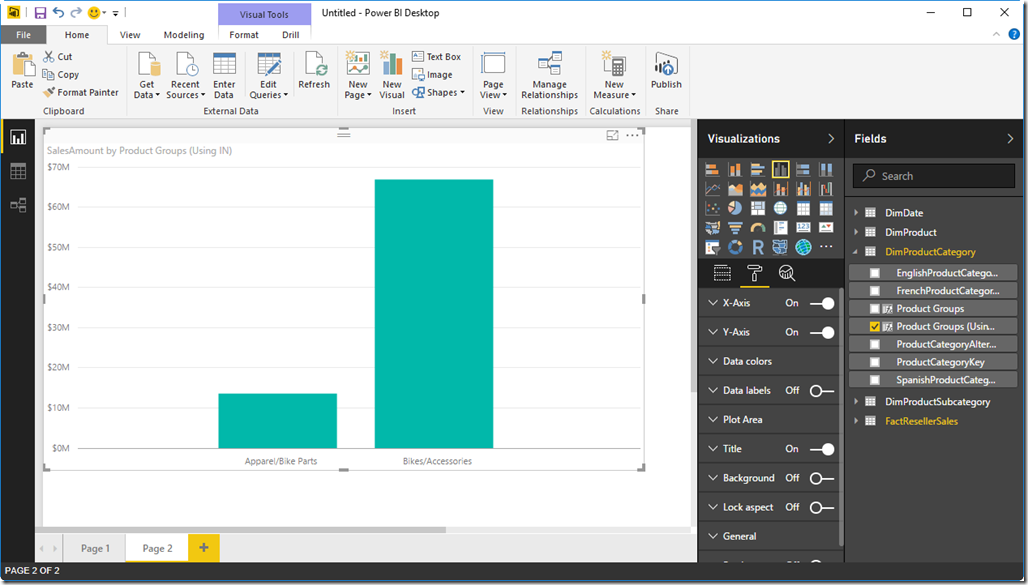Select the stacked column chart visualization
This screenshot has width=1028, height=585.
[735, 170]
